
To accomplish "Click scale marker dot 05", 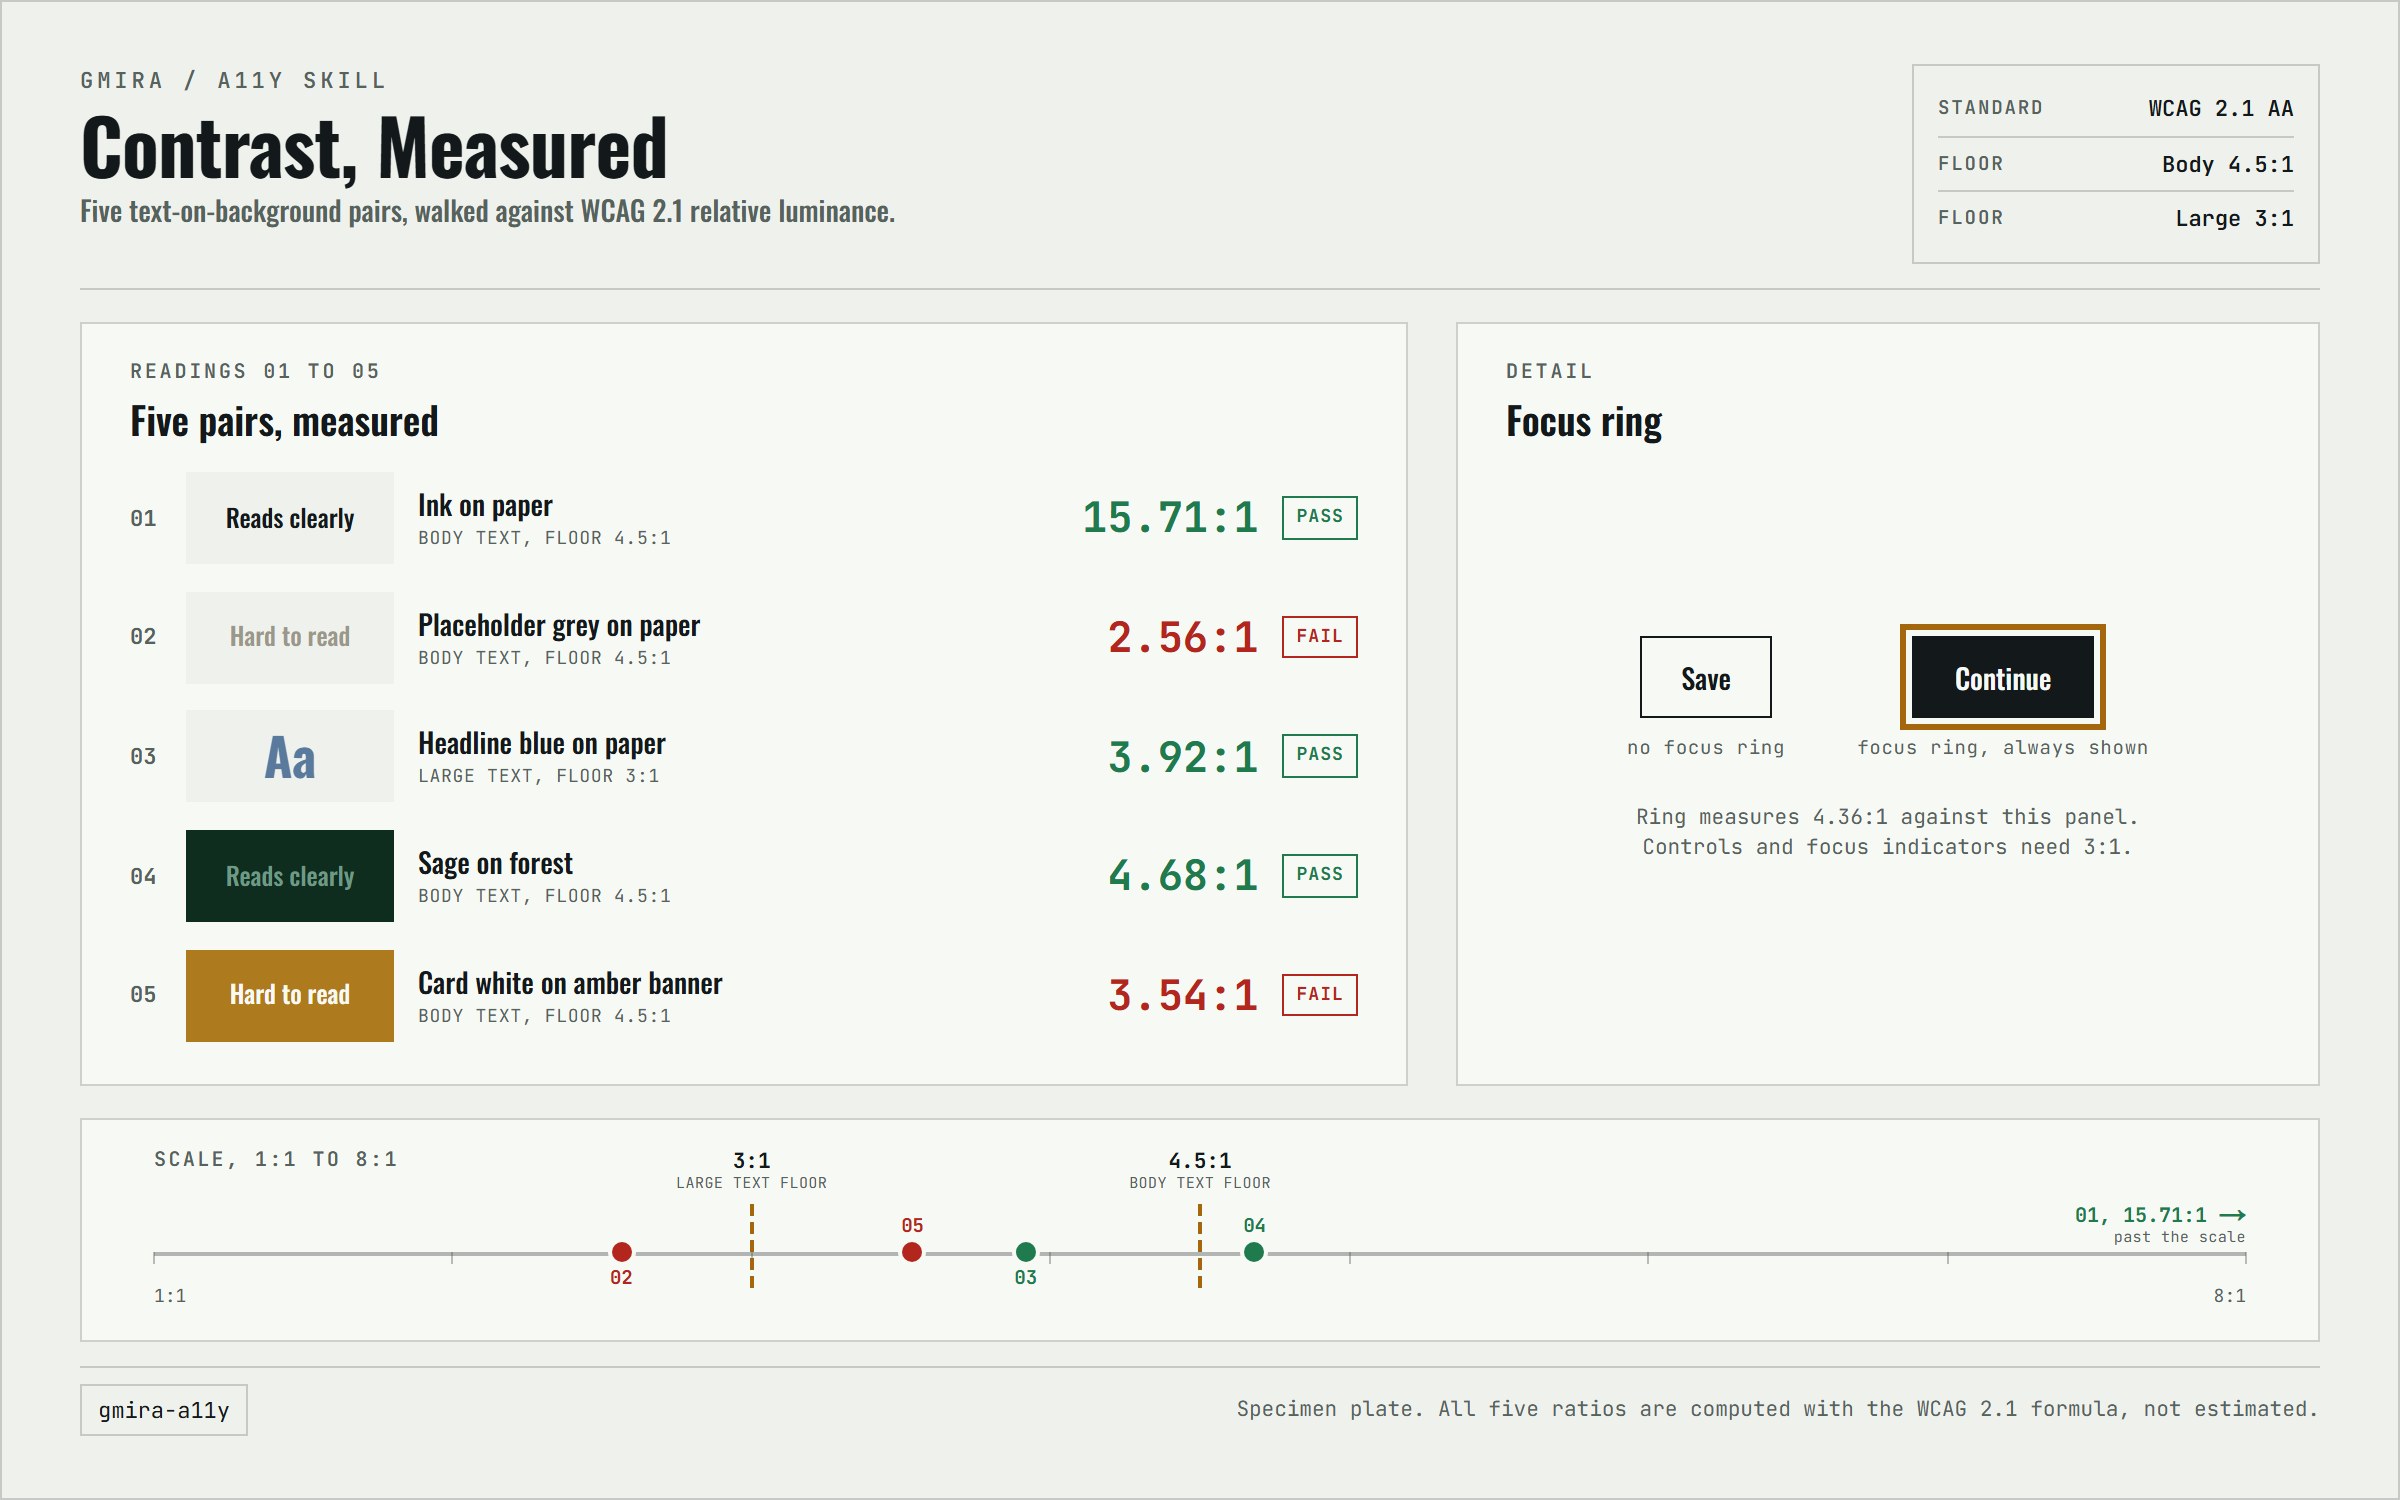I will 911,1252.
